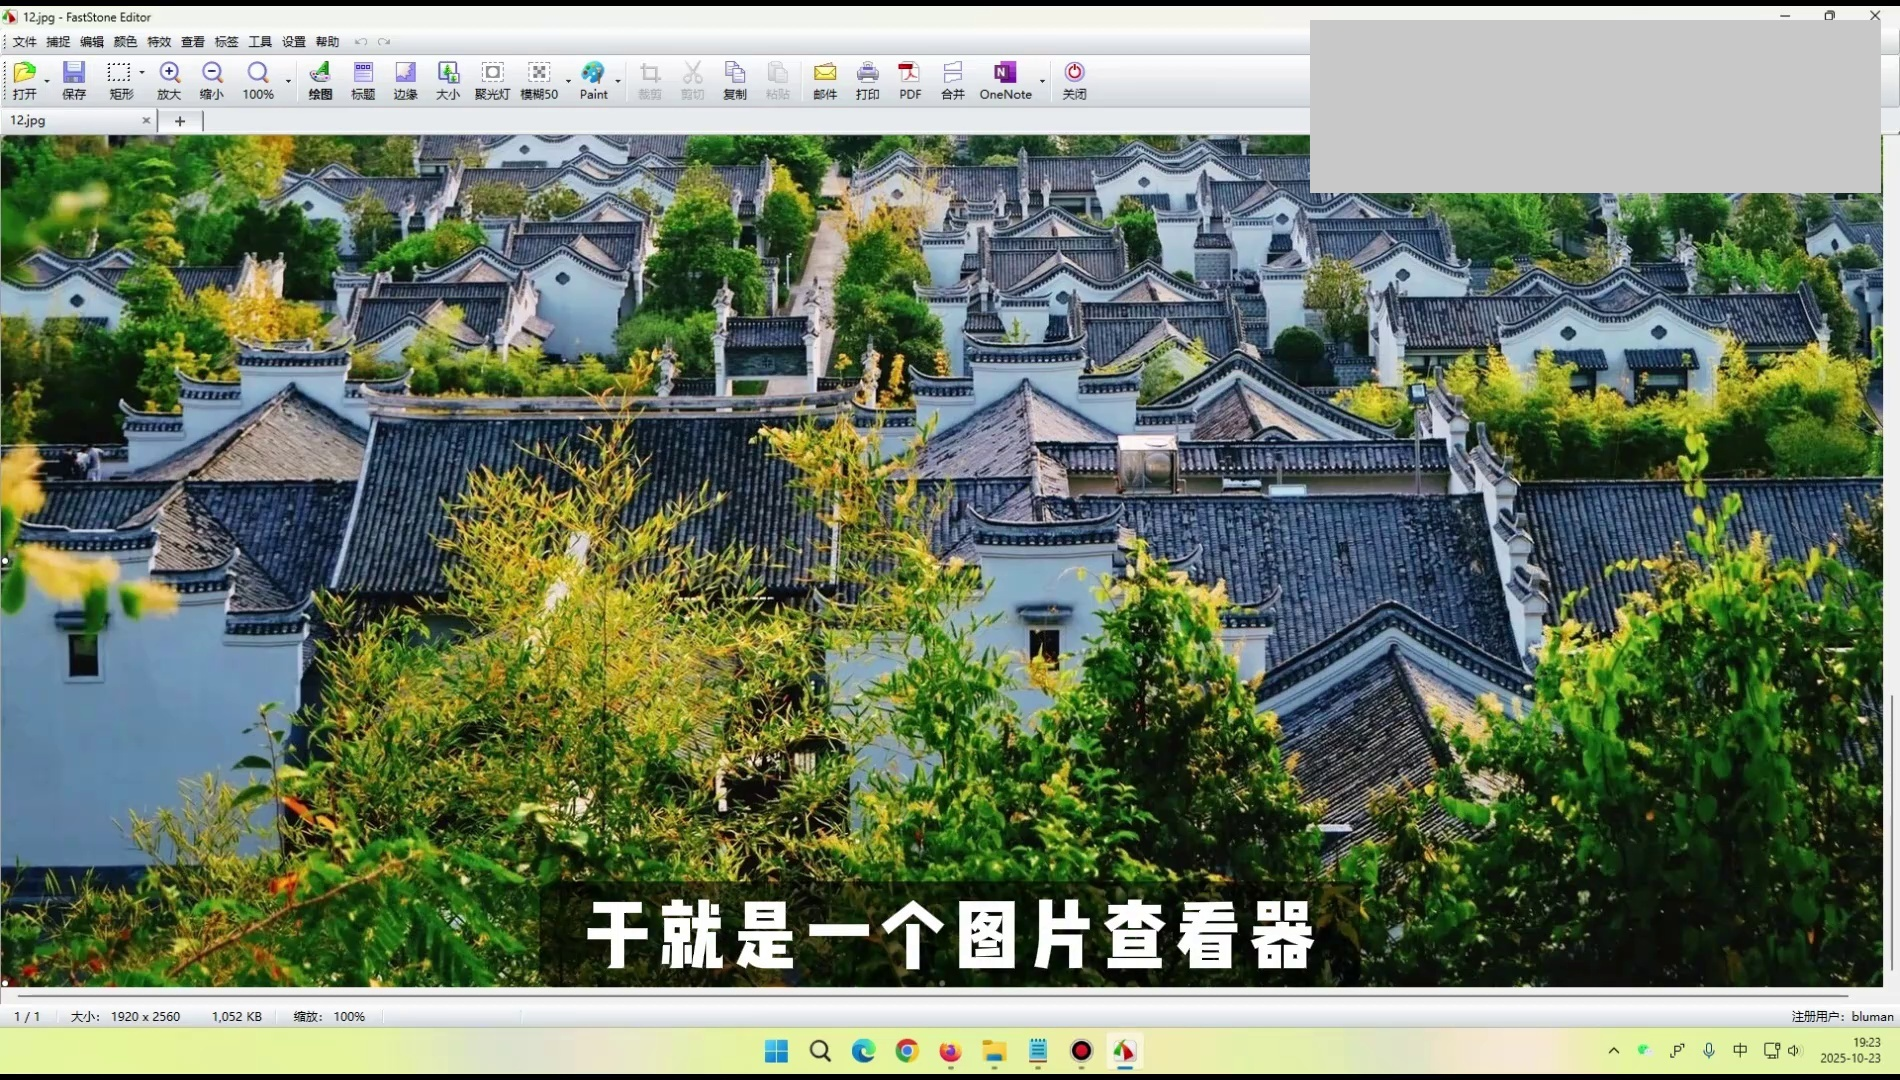Switch the 中 input method indicator
The height and width of the screenshot is (1080, 1900).
[x=1740, y=1050]
